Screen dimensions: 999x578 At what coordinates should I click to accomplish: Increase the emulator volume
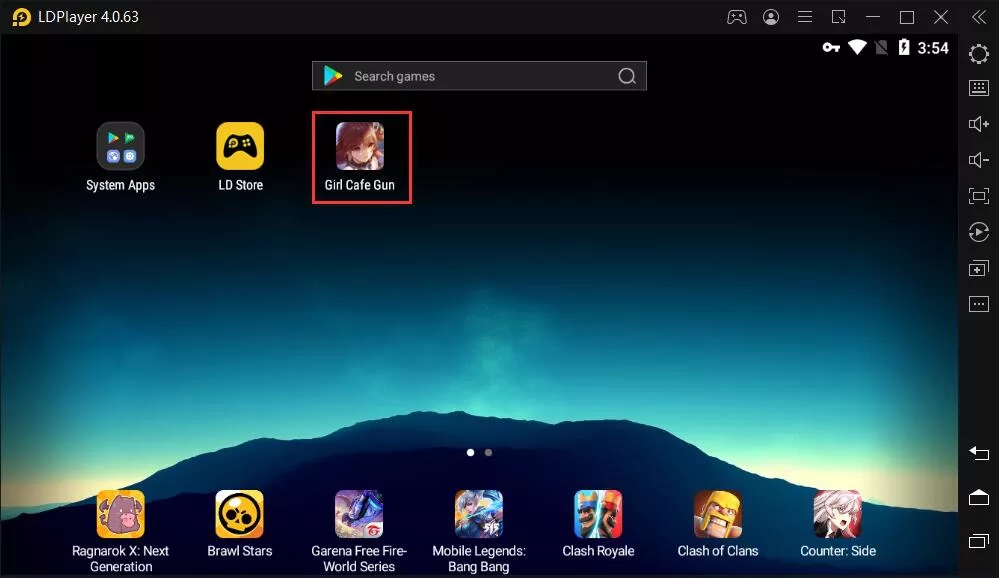pyautogui.click(x=978, y=124)
